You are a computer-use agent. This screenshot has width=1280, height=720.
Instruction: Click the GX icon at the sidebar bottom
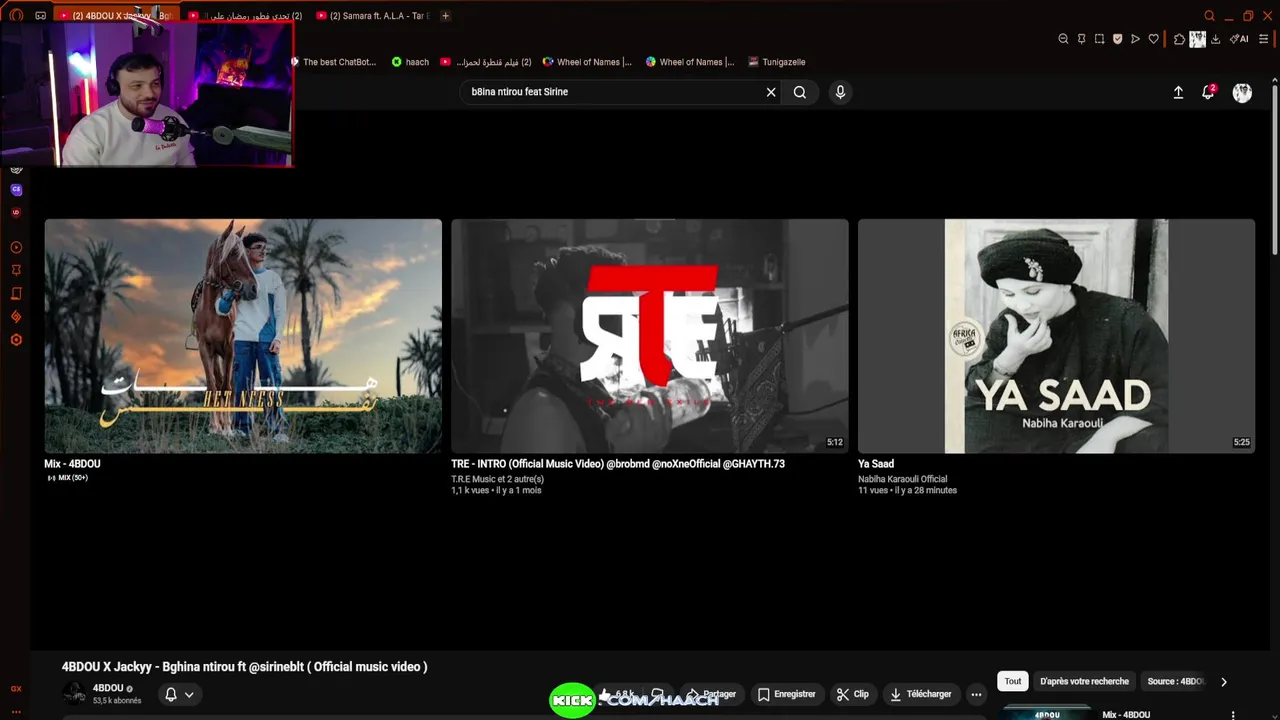point(16,689)
